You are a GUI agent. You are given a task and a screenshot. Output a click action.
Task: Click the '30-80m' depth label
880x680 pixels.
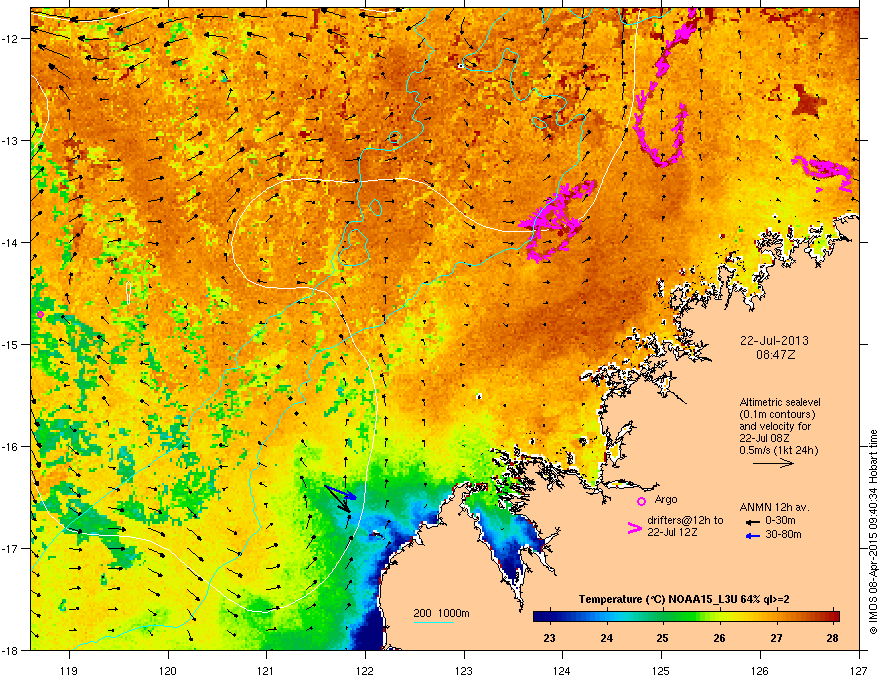(783, 535)
